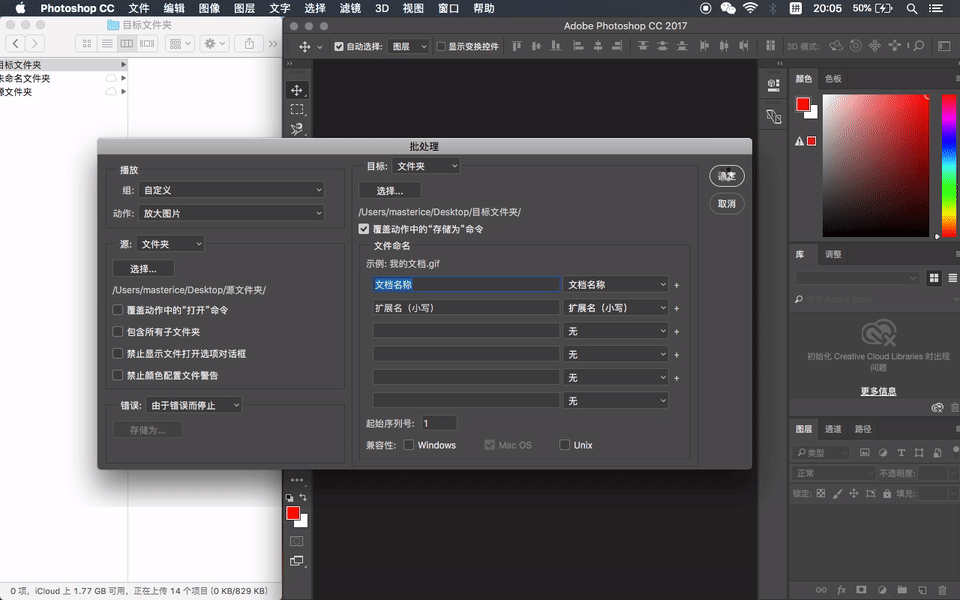
Task: Switch to the 通道 tab
Action: [x=833, y=429]
